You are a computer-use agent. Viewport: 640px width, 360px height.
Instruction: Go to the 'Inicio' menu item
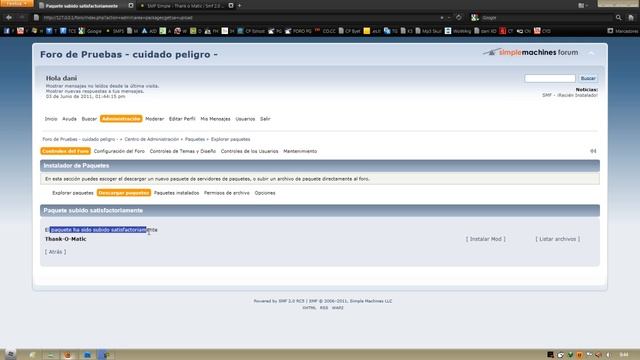[51, 119]
